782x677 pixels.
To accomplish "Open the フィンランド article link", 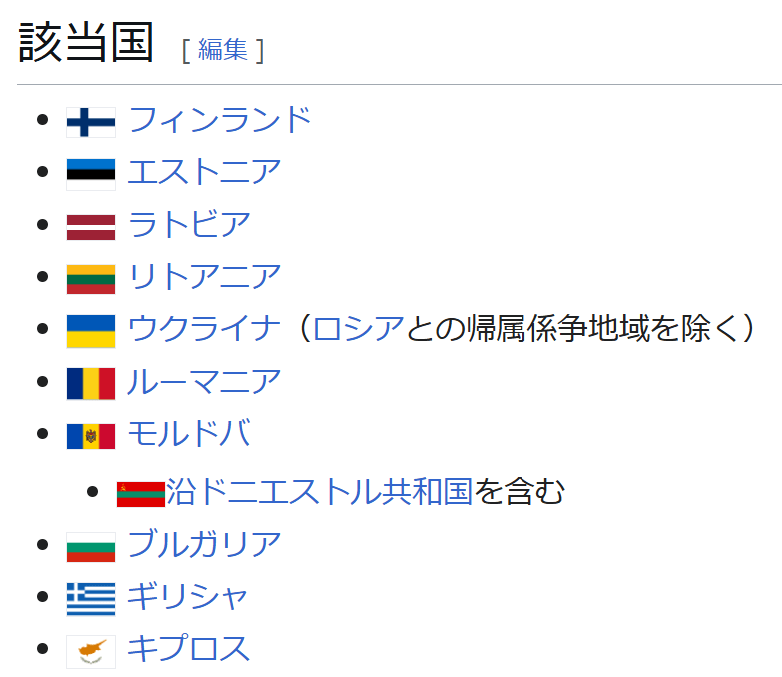I will point(220,120).
